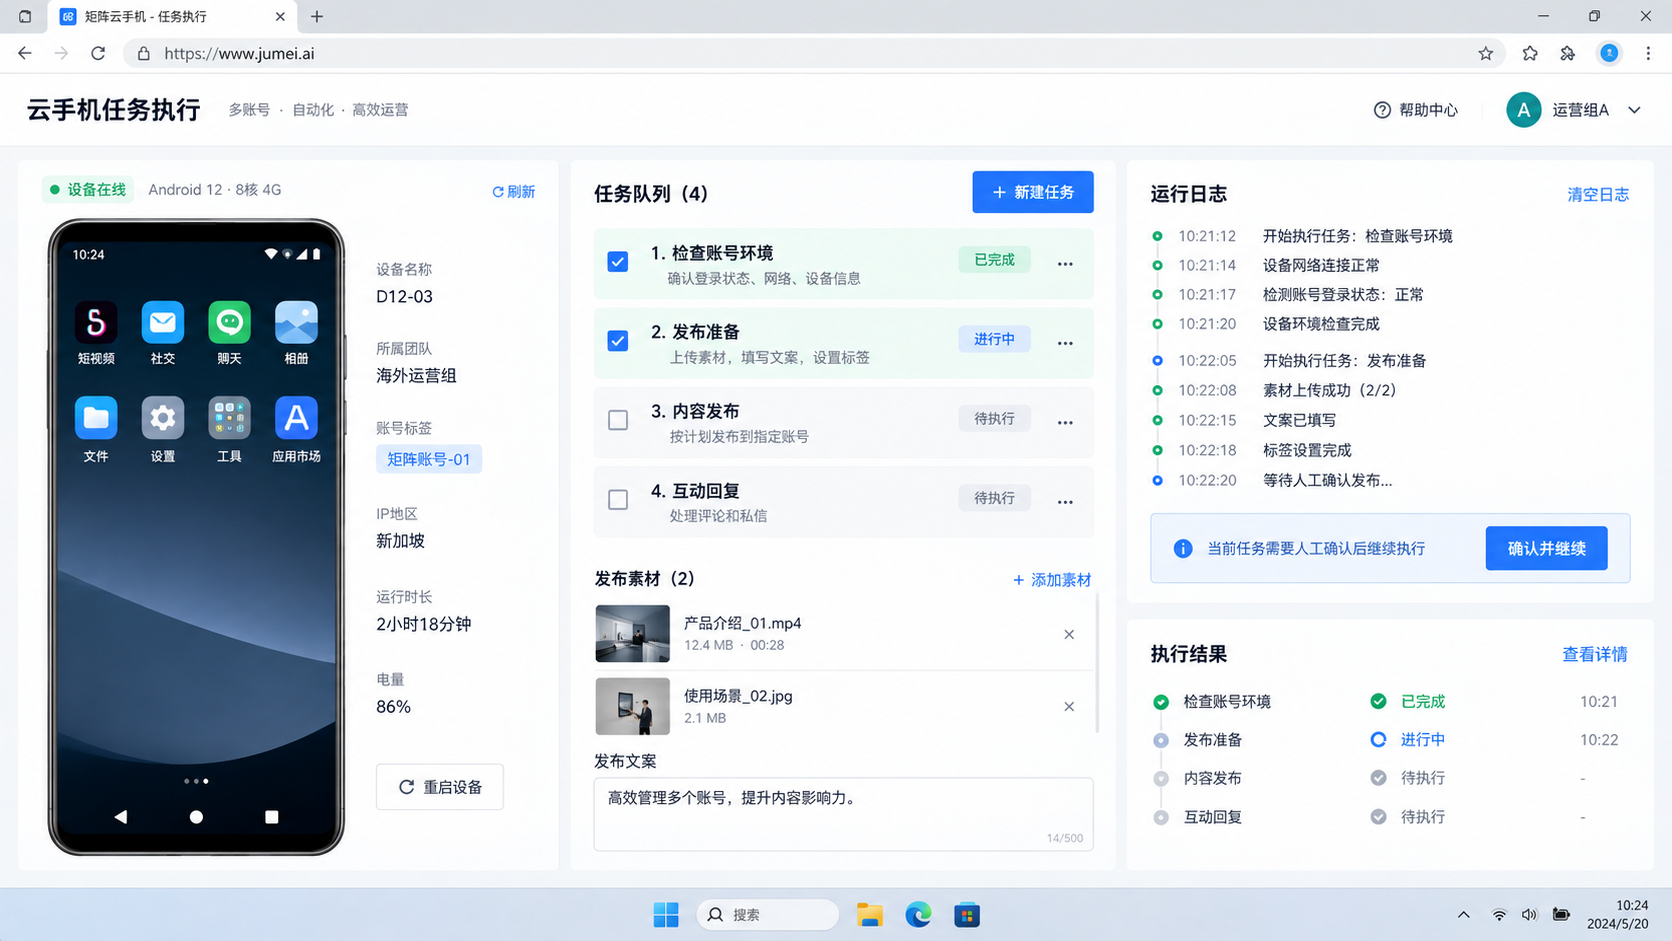Open File Explorer from the taskbar
The image size is (1672, 941).
click(870, 914)
